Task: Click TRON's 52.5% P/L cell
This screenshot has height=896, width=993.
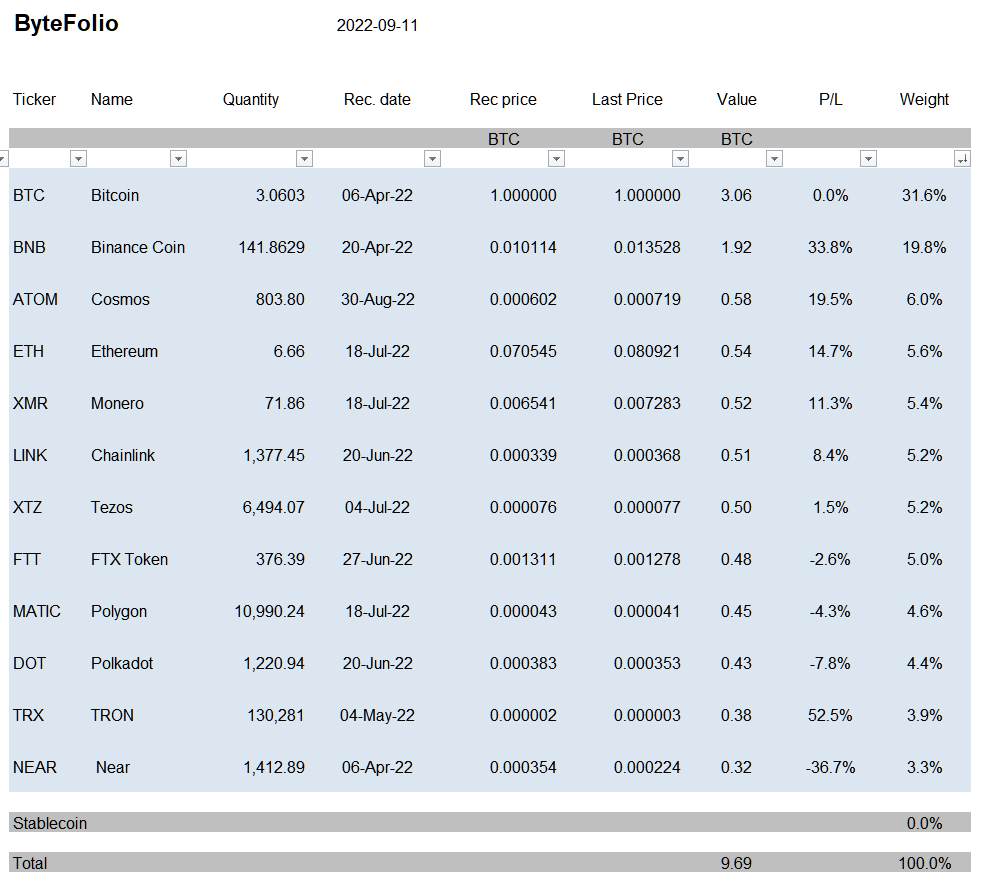Action: click(830, 715)
